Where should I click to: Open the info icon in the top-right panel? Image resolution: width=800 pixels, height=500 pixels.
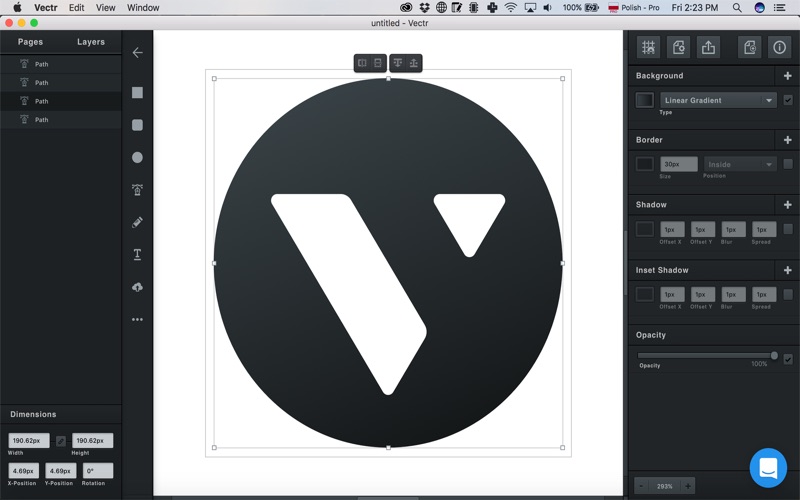coord(779,47)
